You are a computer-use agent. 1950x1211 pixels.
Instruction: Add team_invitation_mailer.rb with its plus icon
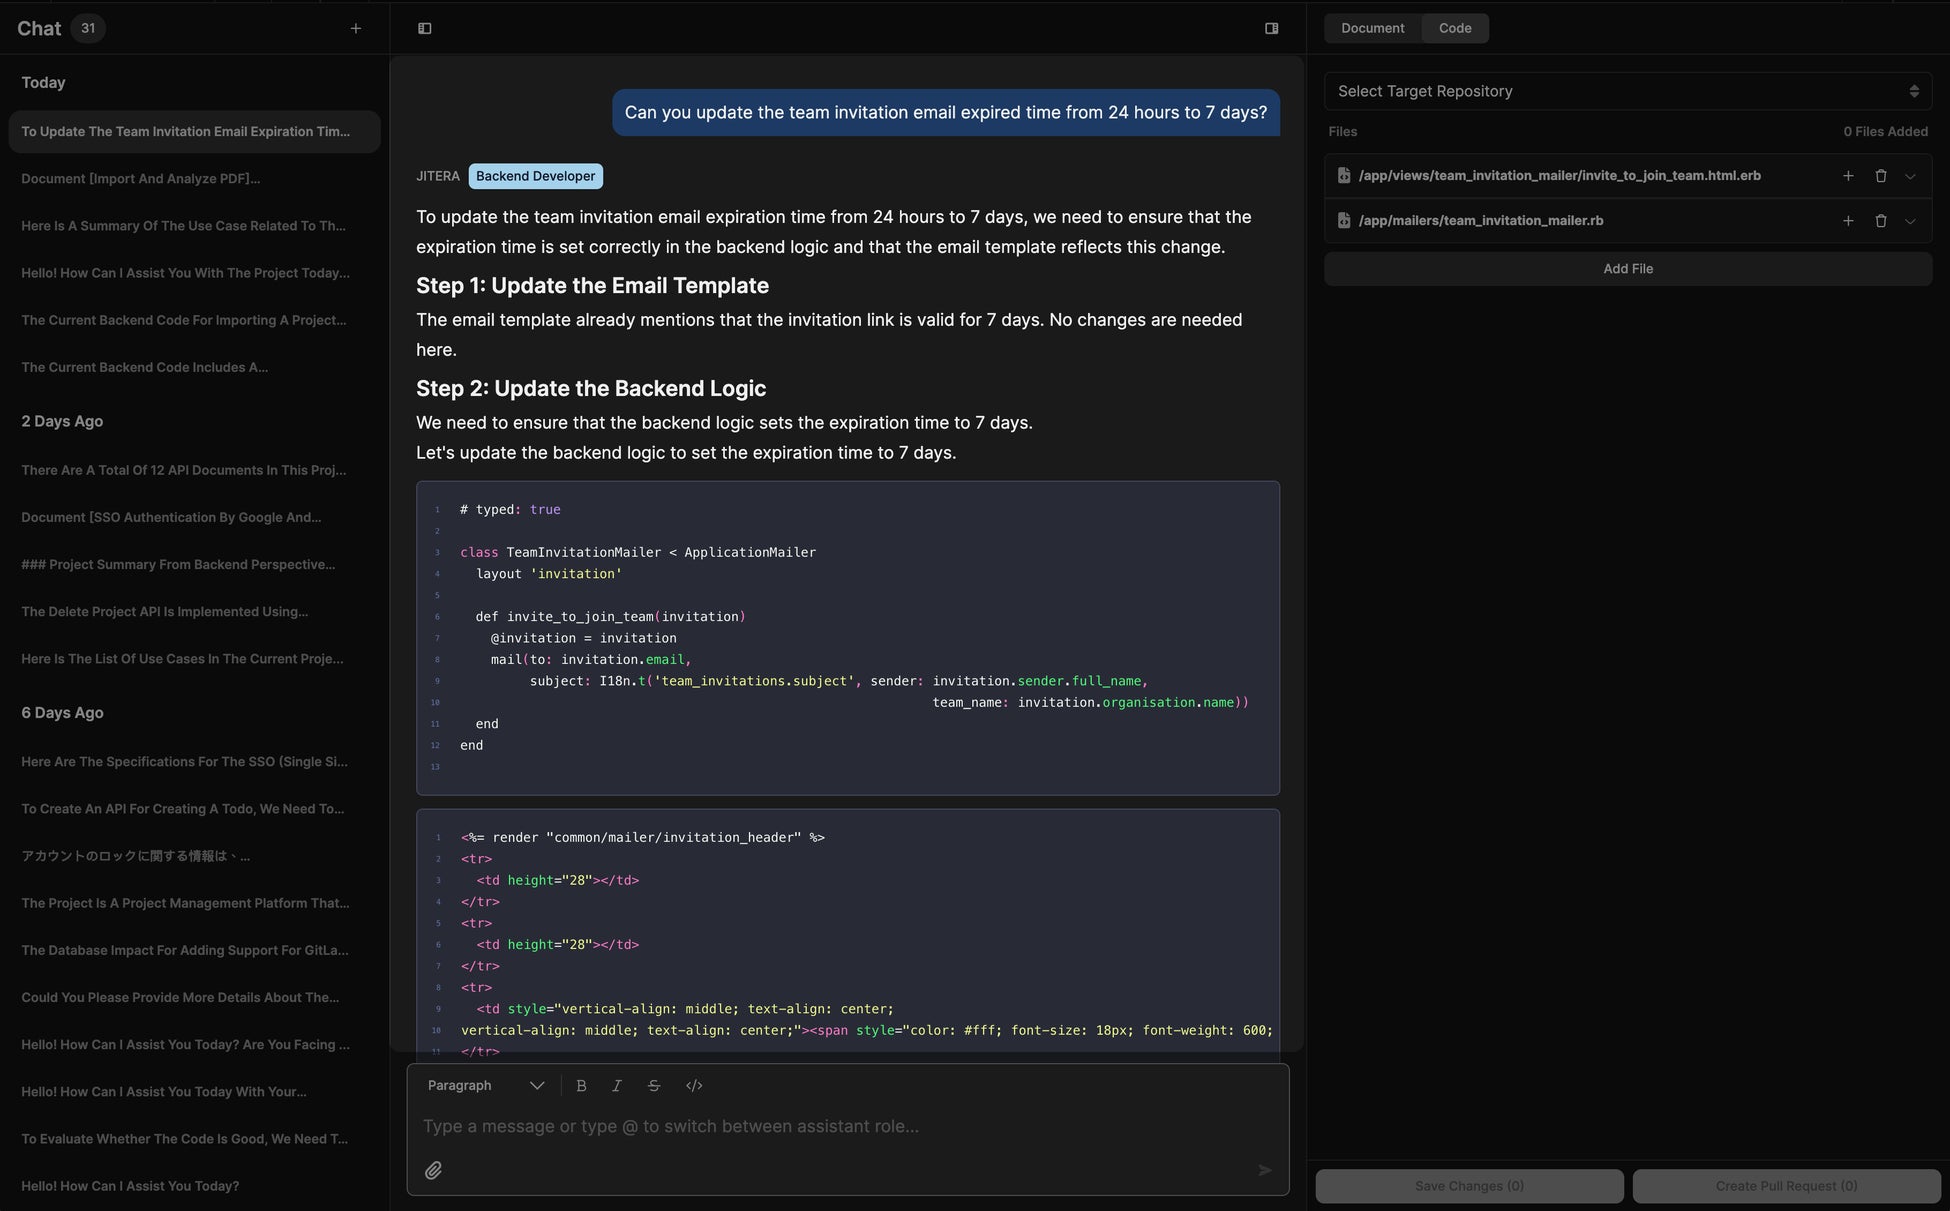coord(1848,221)
